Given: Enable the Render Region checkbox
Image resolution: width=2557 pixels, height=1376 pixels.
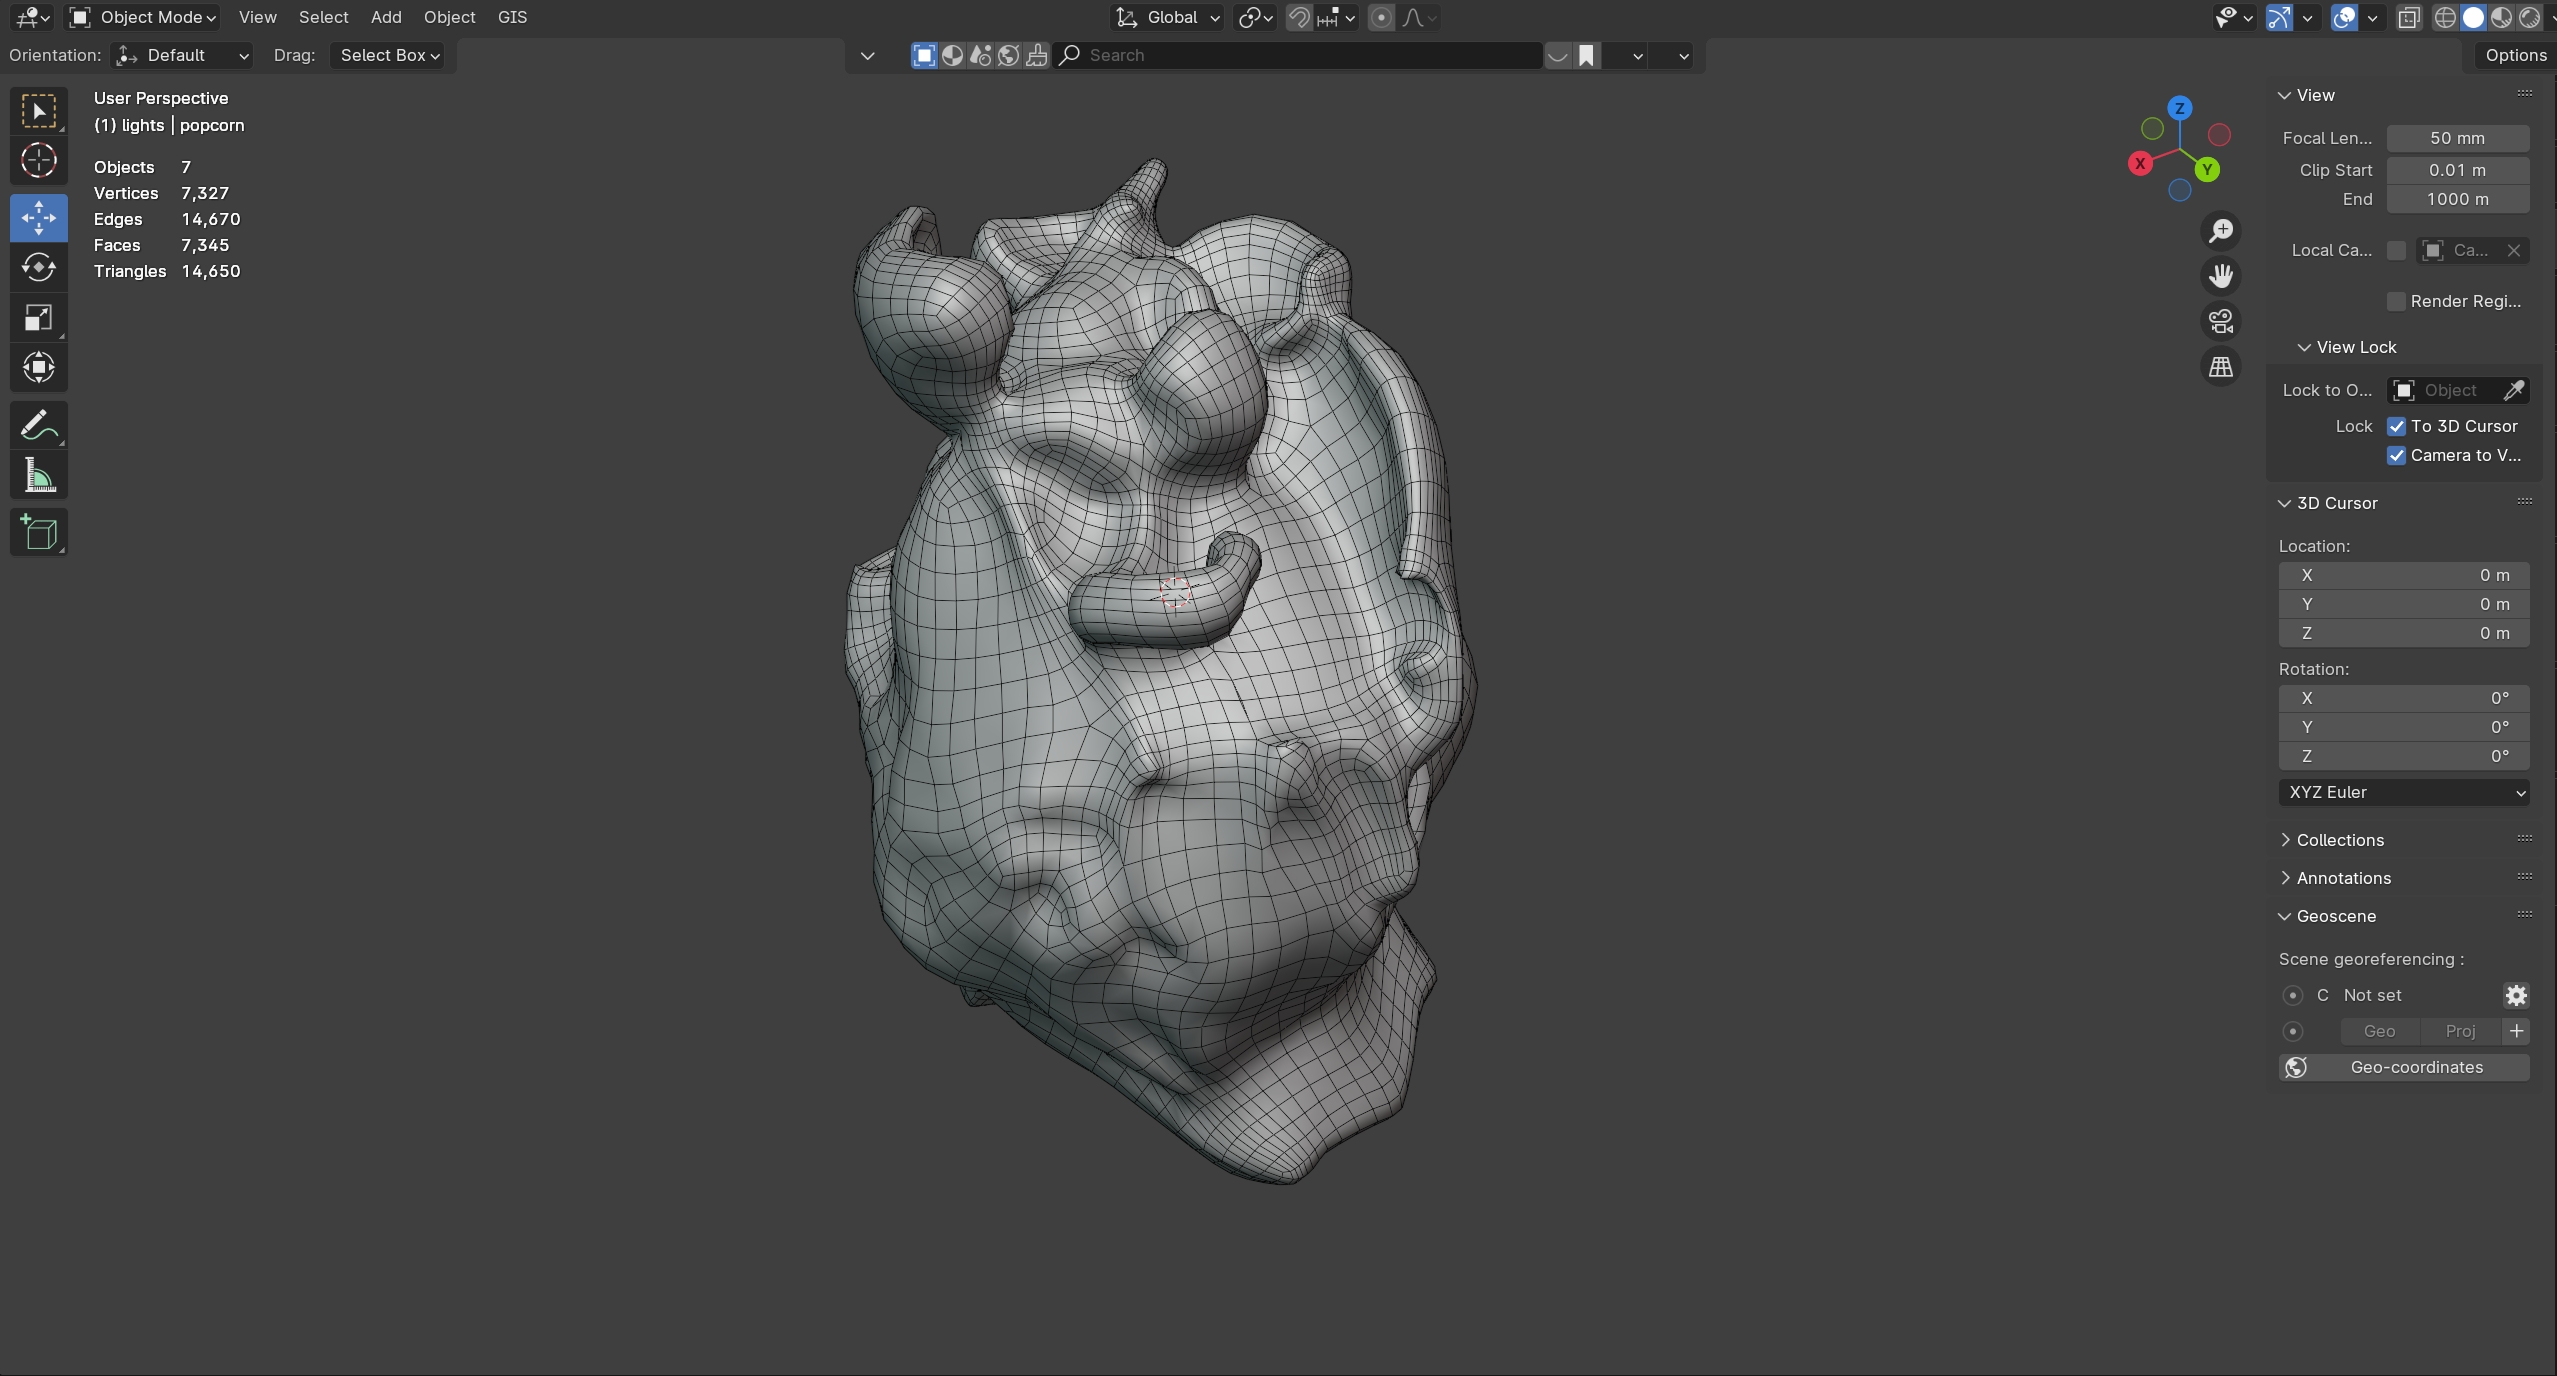Looking at the screenshot, I should pos(2396,301).
